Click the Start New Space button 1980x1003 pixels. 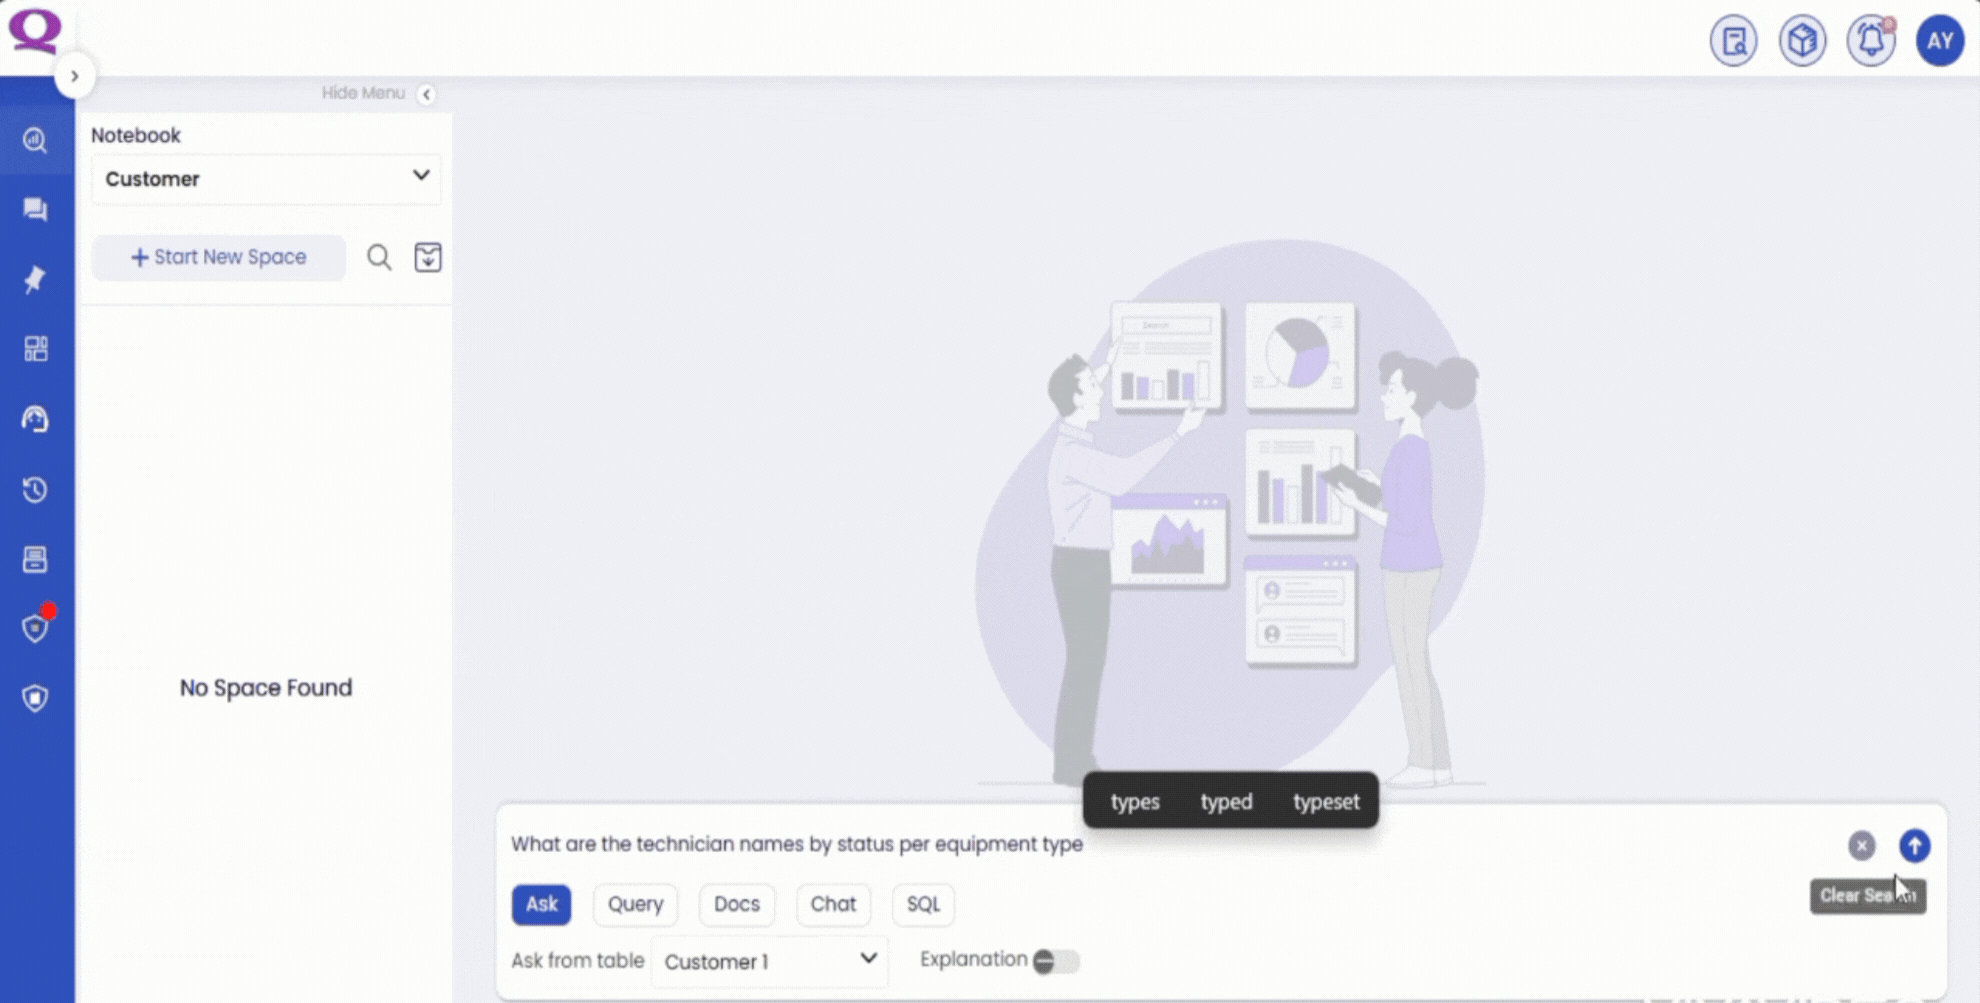(218, 257)
